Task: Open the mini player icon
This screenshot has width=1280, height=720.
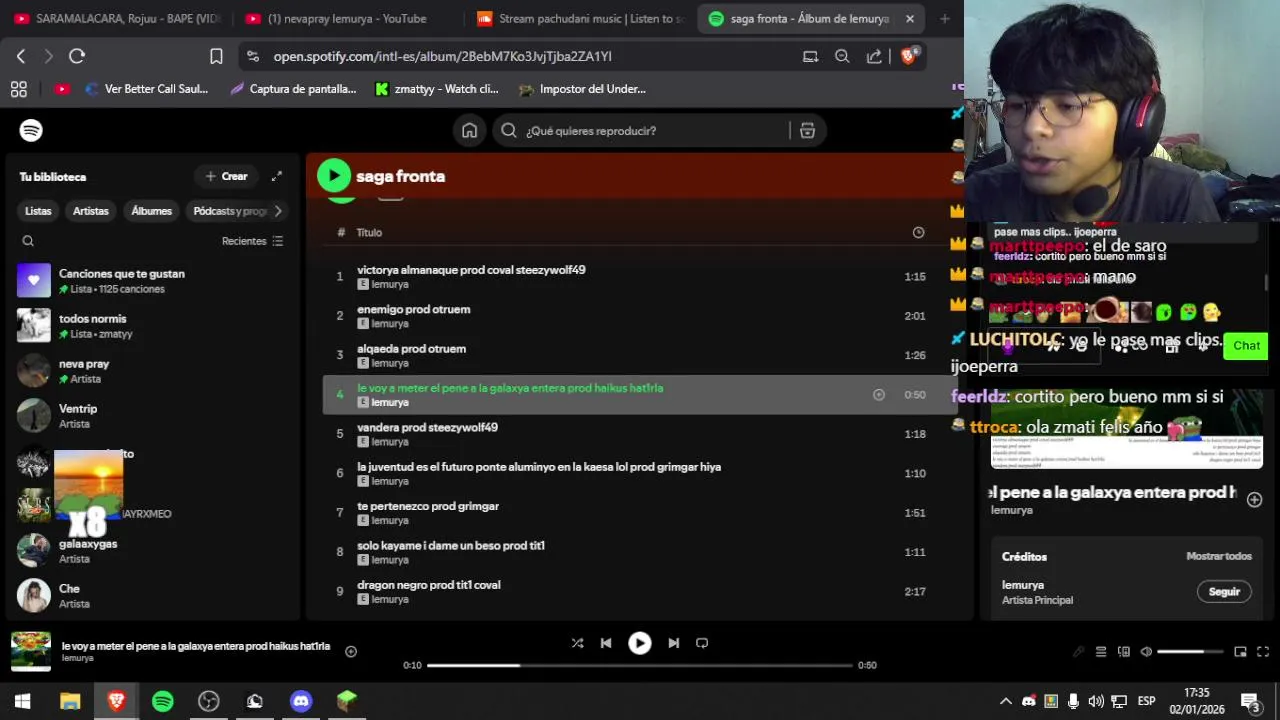Action: coord(1240,652)
